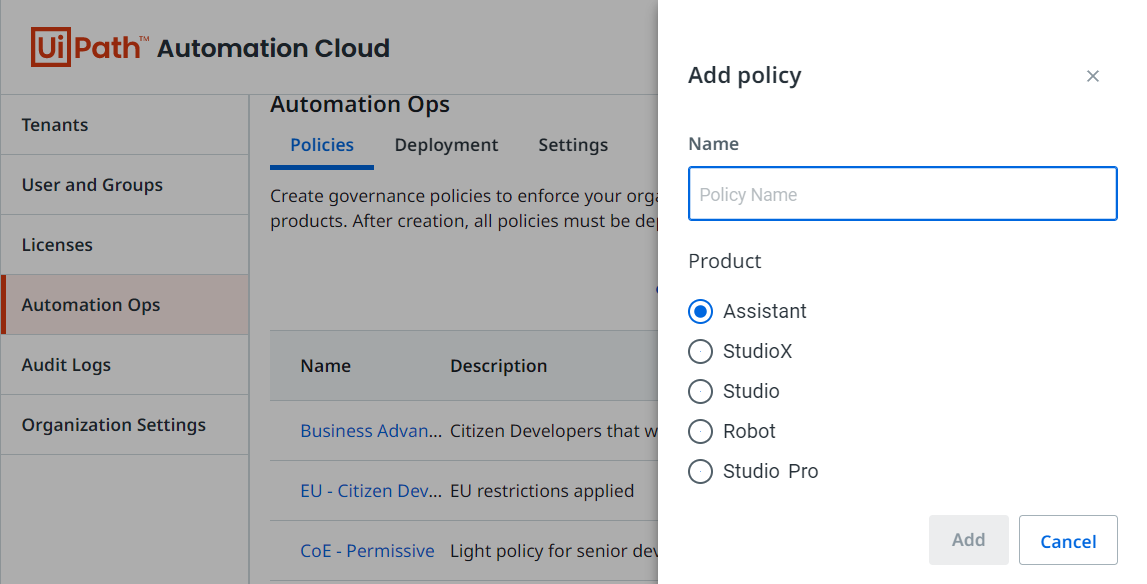Go to the Settings tab

[573, 145]
